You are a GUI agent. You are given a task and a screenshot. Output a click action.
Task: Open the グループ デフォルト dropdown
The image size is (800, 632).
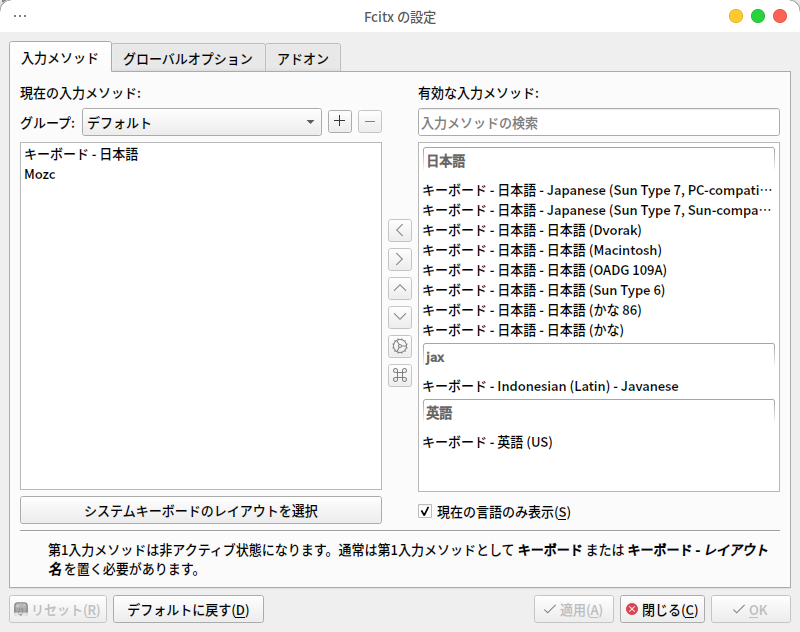[x=200, y=123]
